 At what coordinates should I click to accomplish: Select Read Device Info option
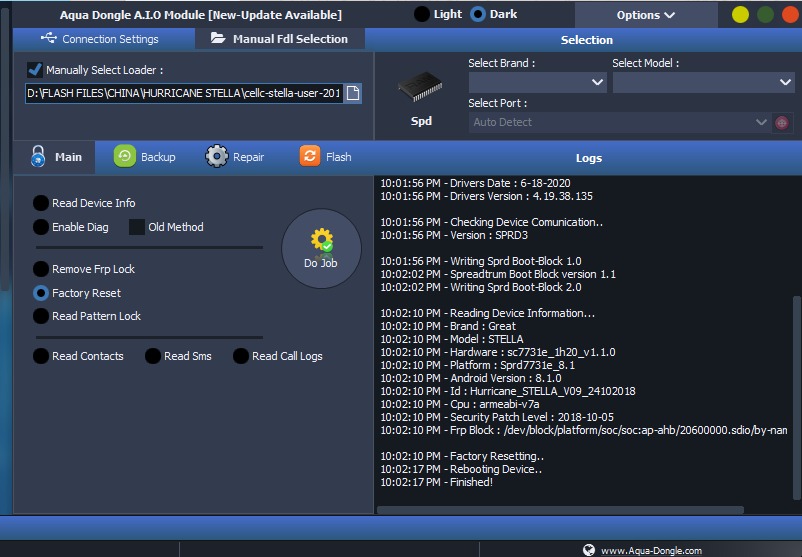tap(41, 203)
